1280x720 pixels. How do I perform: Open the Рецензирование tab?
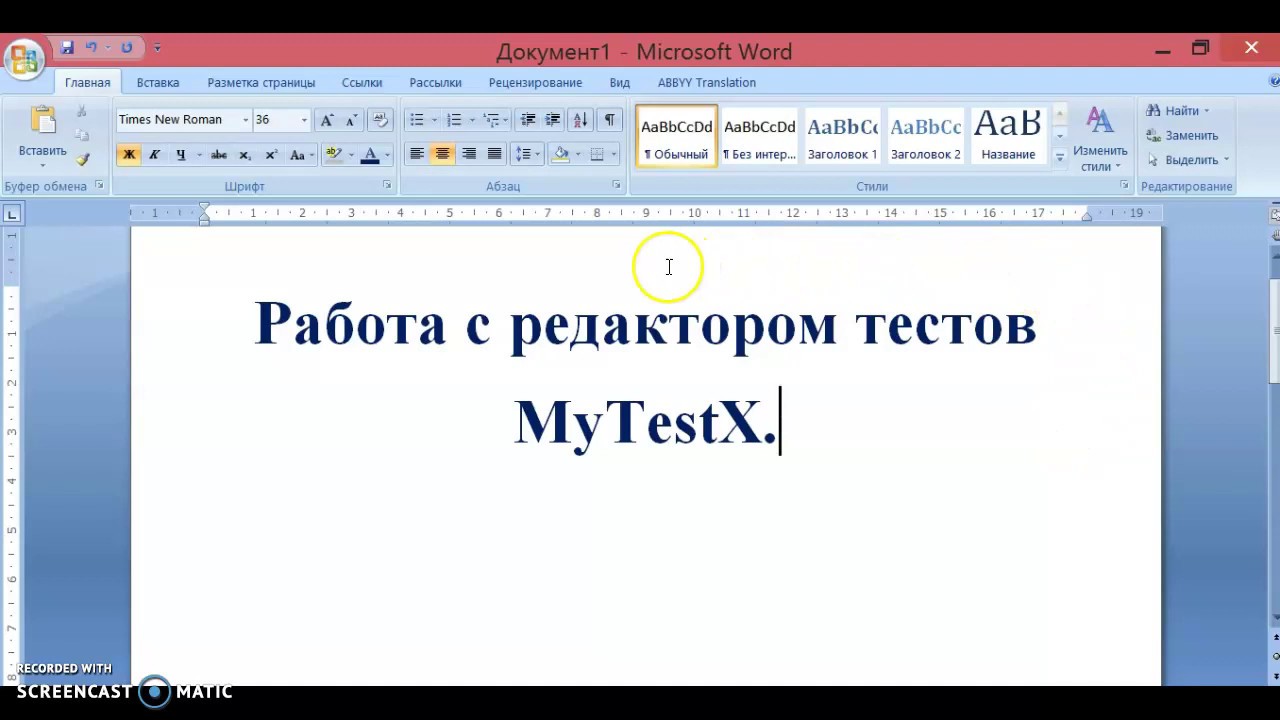[x=535, y=83]
